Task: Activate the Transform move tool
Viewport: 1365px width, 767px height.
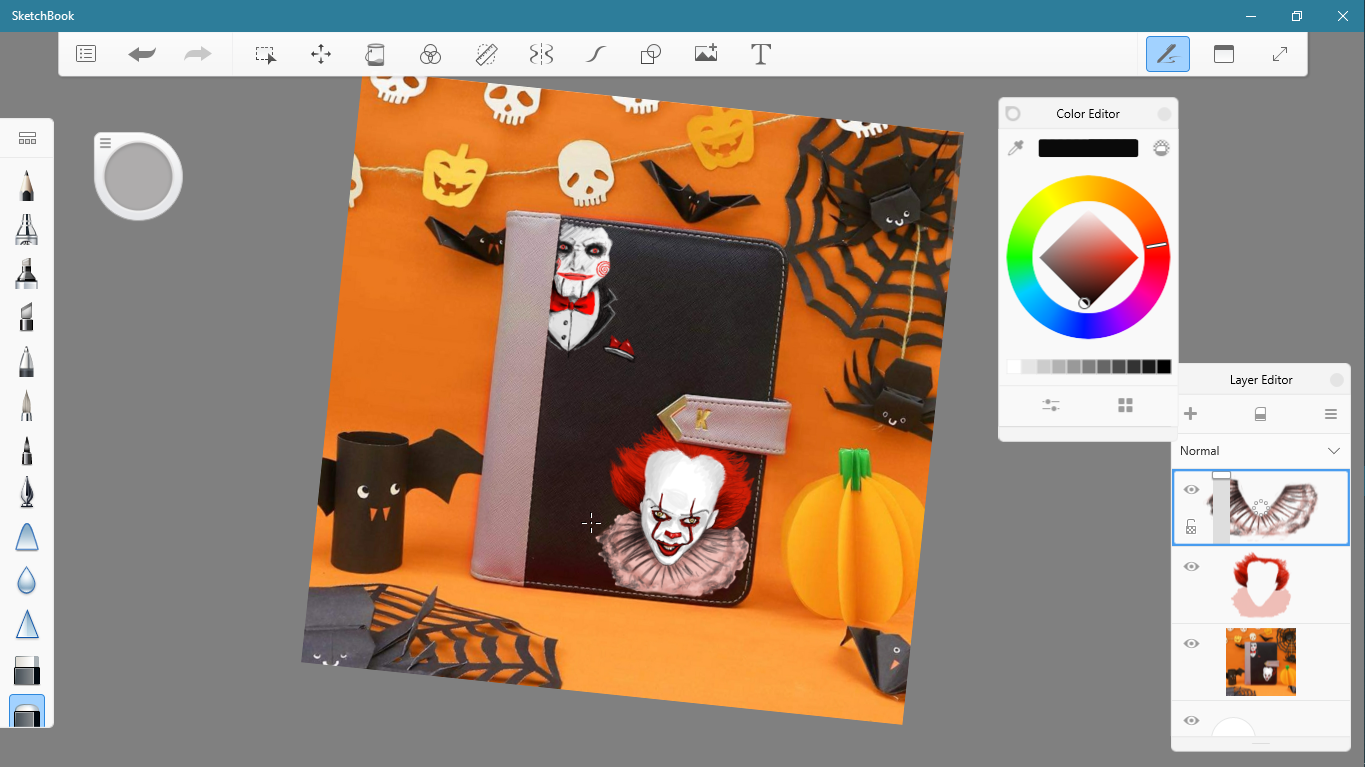Action: 321,54
